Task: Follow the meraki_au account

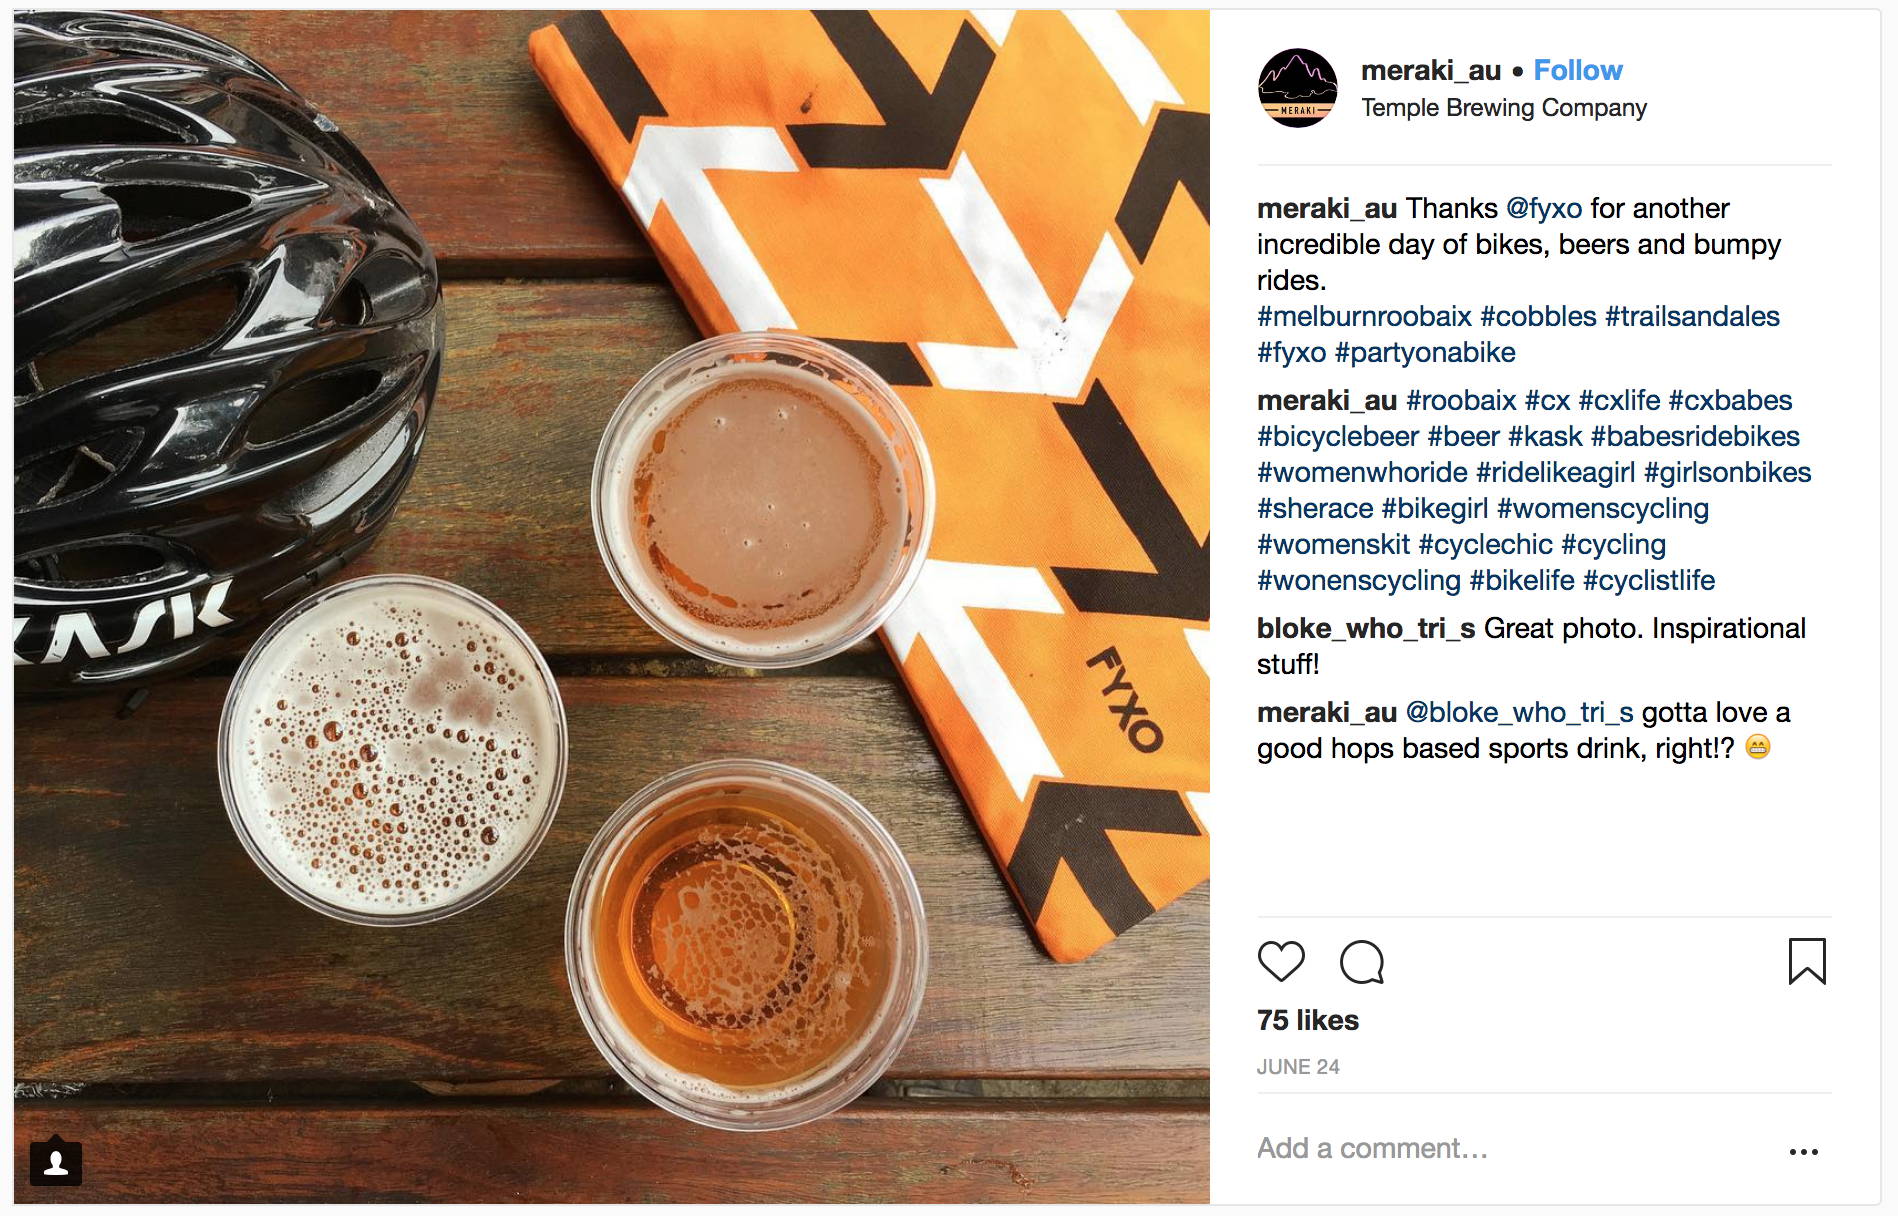Action: [x=1578, y=70]
